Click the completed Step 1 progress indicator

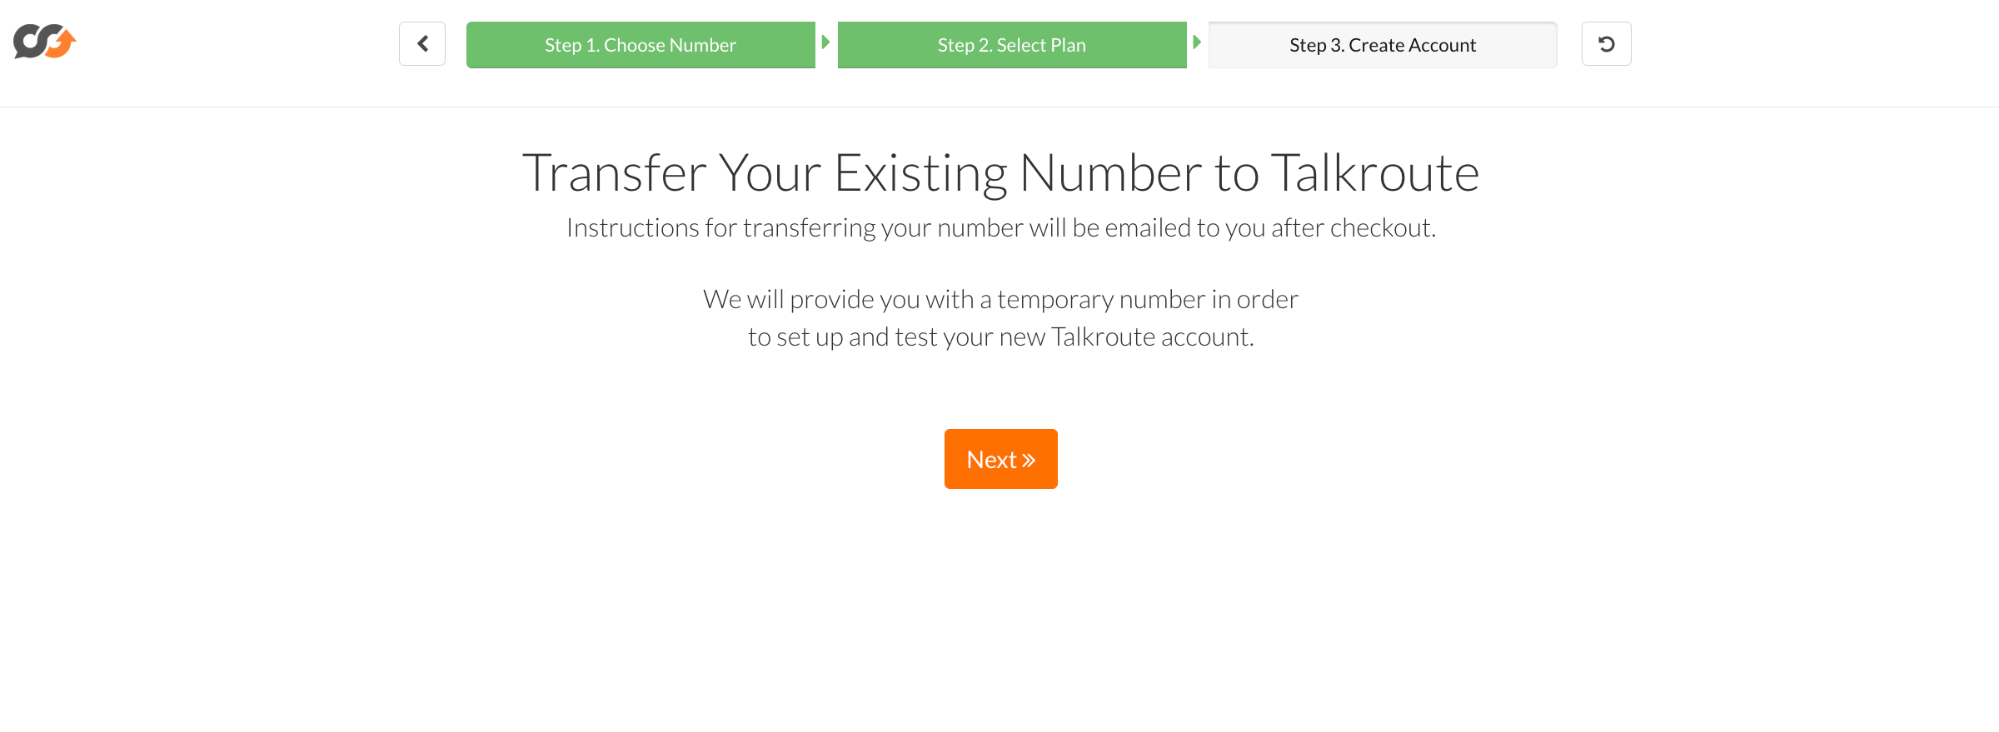coord(640,44)
